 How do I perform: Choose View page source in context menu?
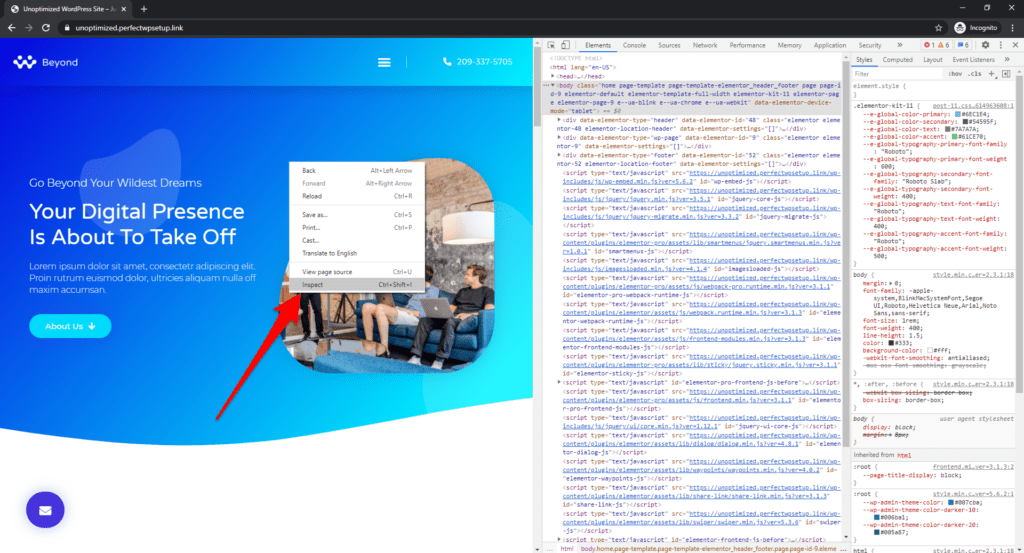point(357,272)
